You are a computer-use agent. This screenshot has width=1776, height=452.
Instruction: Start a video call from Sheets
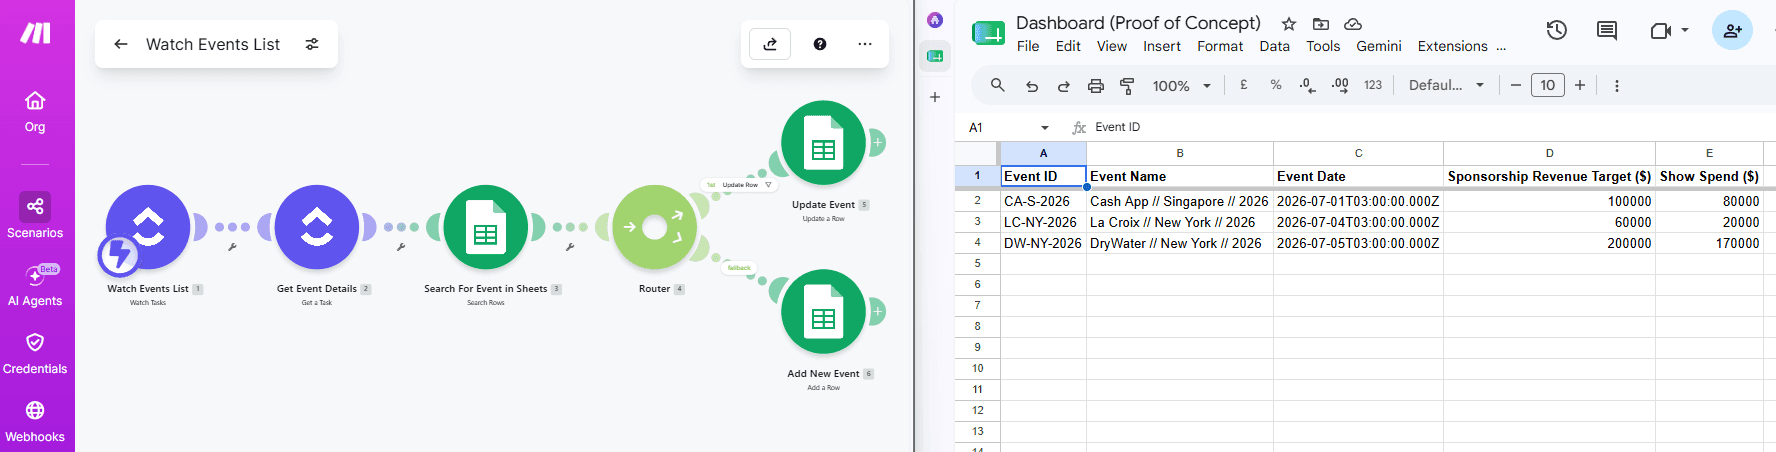point(1661,31)
